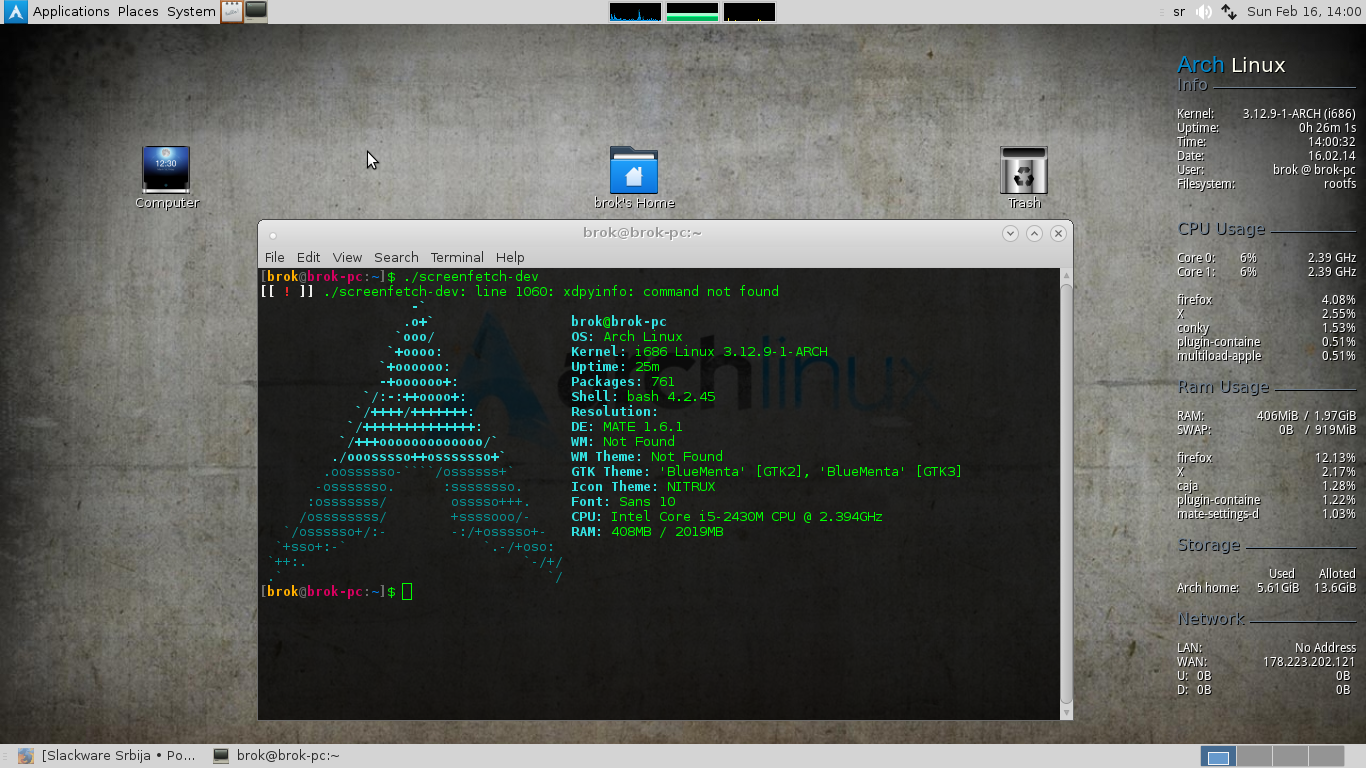Click the network connection arrows icon
The width and height of the screenshot is (1366, 768).
1228,12
